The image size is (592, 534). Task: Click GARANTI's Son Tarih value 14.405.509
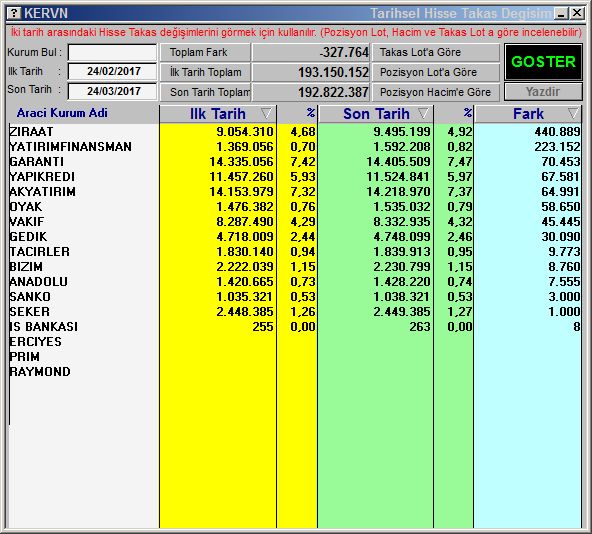tap(398, 162)
